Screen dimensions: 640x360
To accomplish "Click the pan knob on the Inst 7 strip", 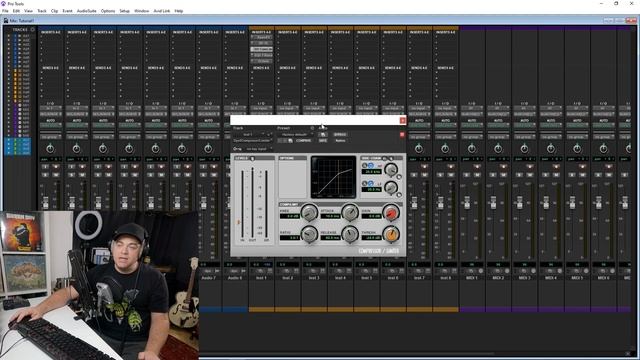I will point(419,148).
